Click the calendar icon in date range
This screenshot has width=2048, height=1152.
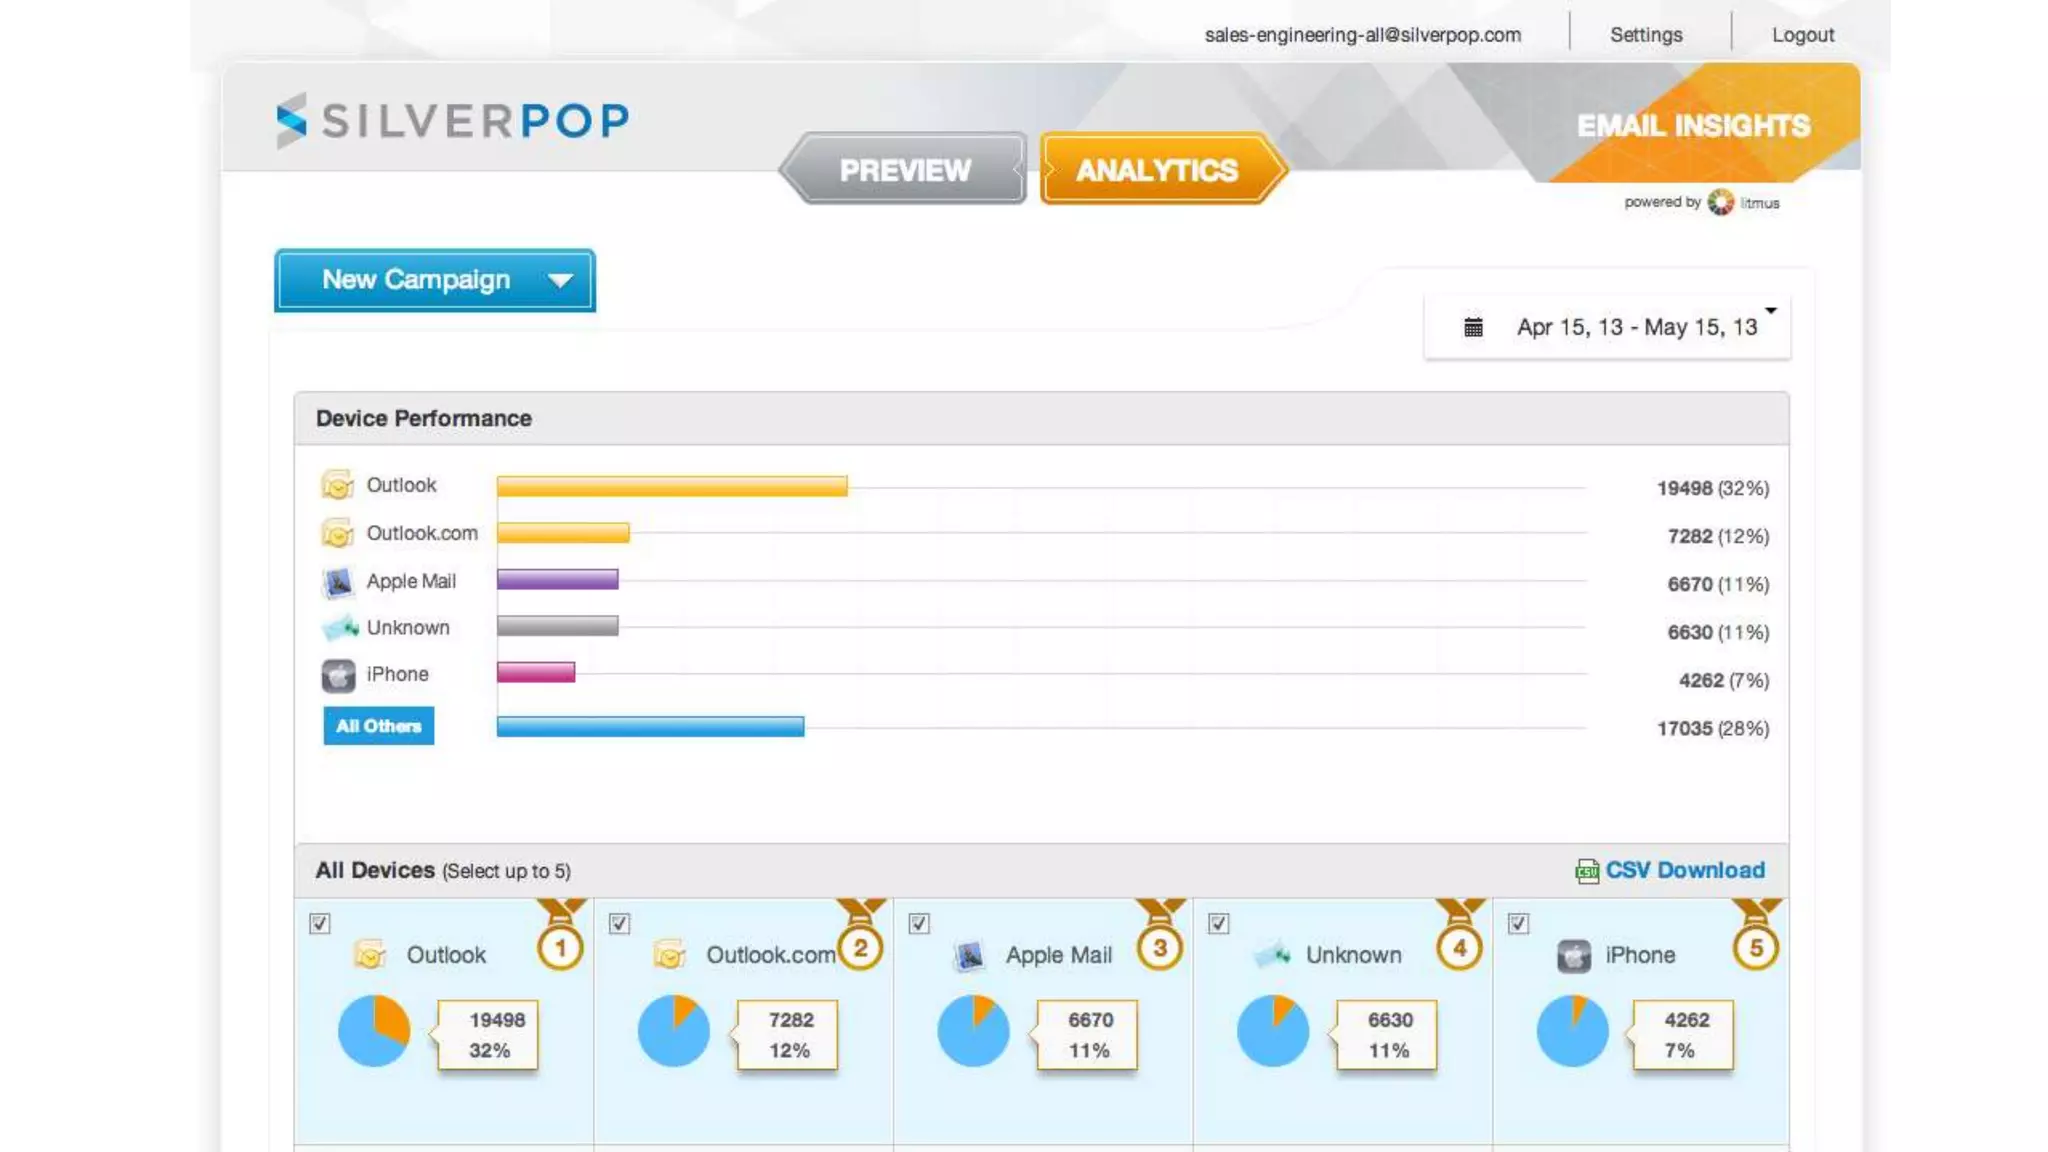click(1473, 327)
